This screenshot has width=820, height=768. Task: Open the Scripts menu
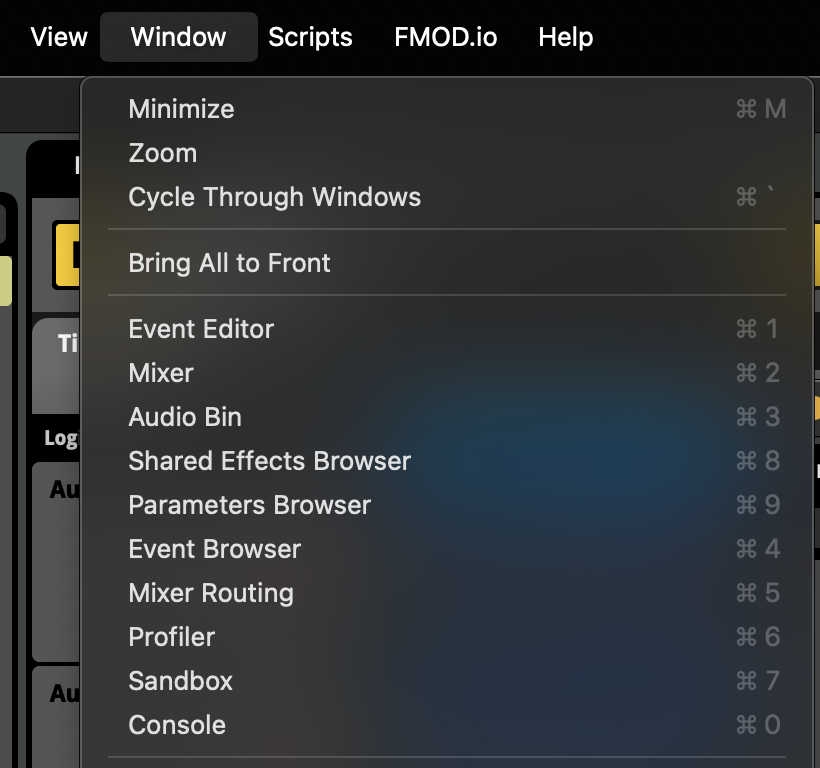tap(310, 37)
